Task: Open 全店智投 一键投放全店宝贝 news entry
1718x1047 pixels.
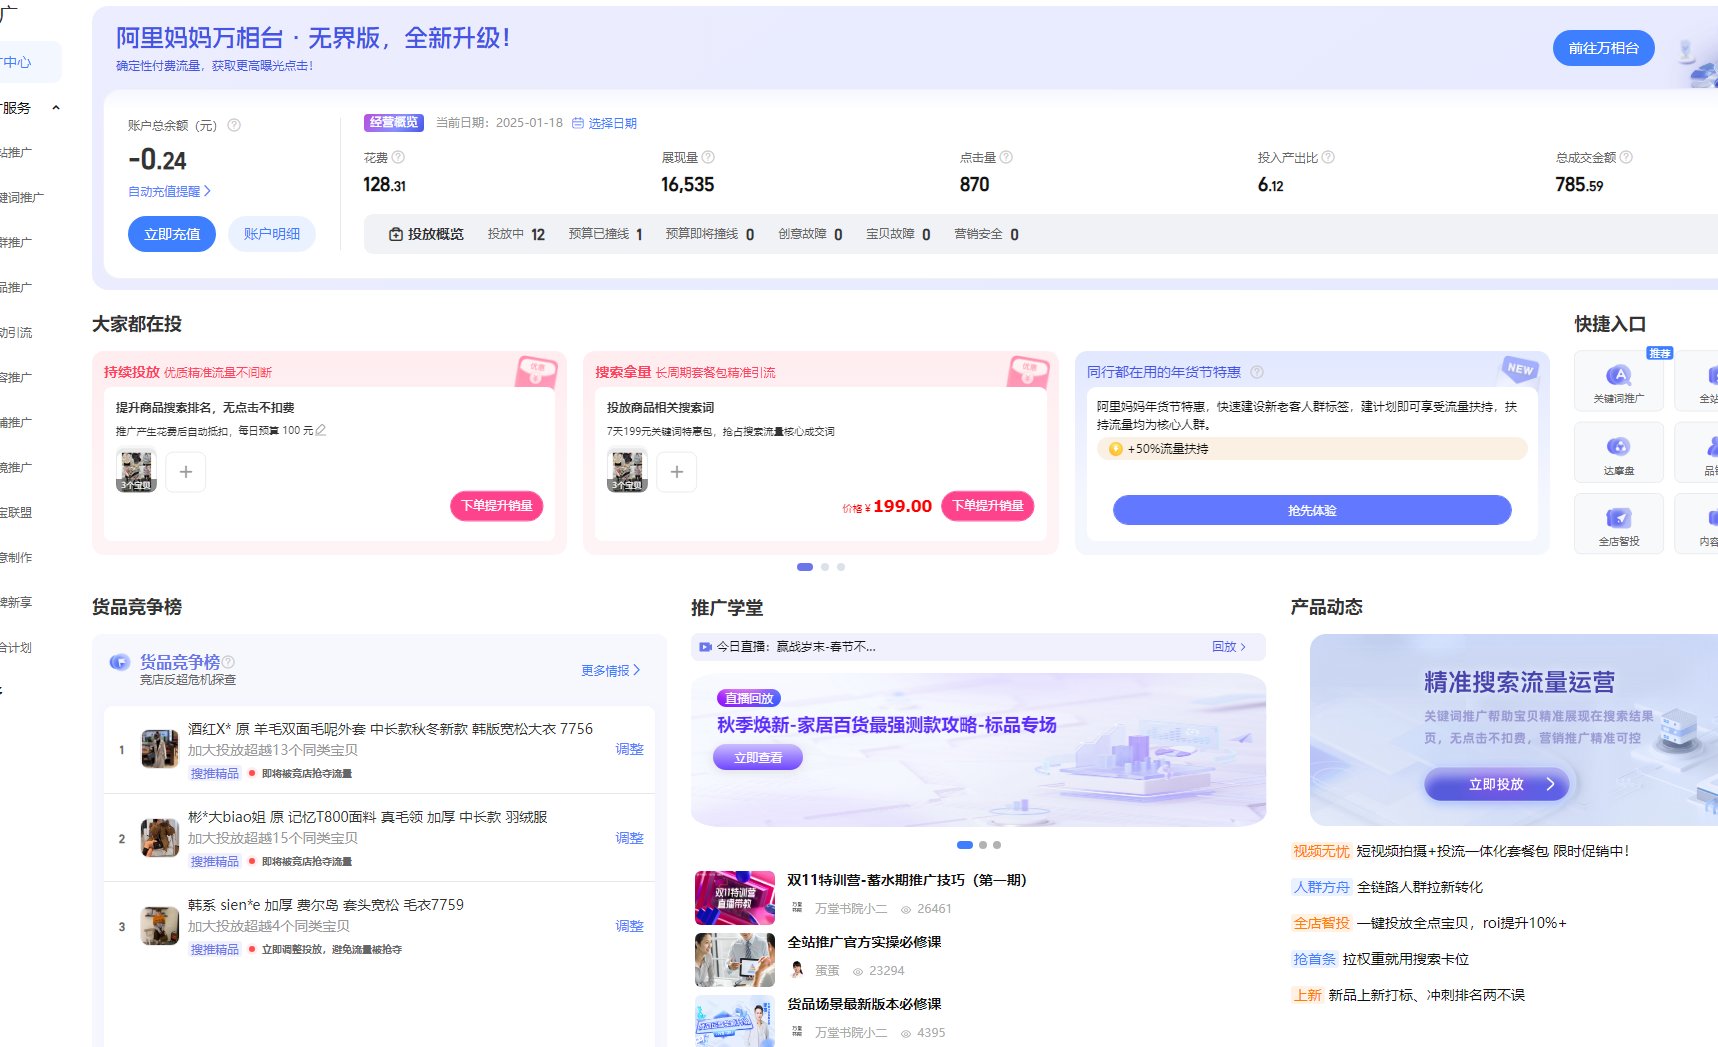Action: click(1429, 923)
